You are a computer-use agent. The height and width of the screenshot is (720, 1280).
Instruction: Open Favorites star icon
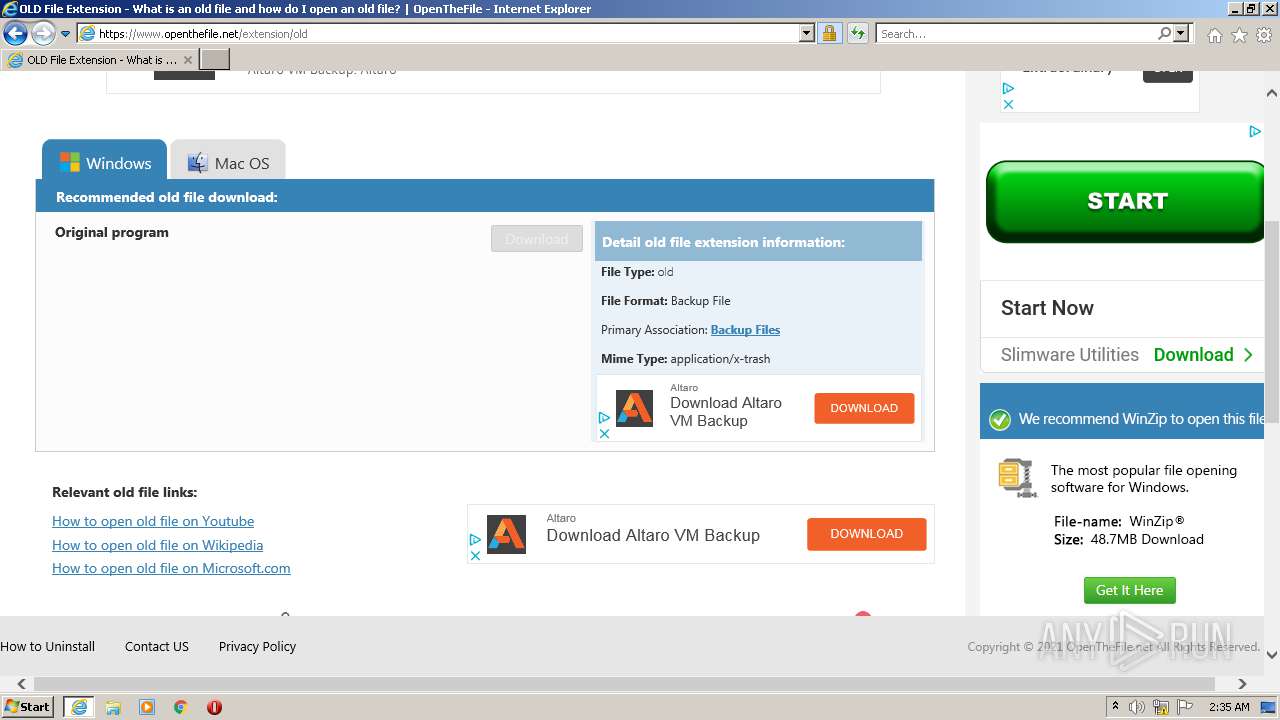[x=1239, y=35]
